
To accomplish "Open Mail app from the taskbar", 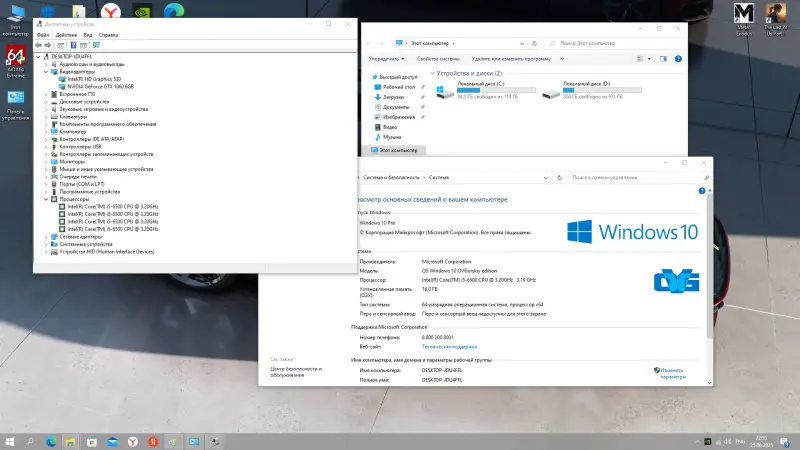I will tap(112, 442).
